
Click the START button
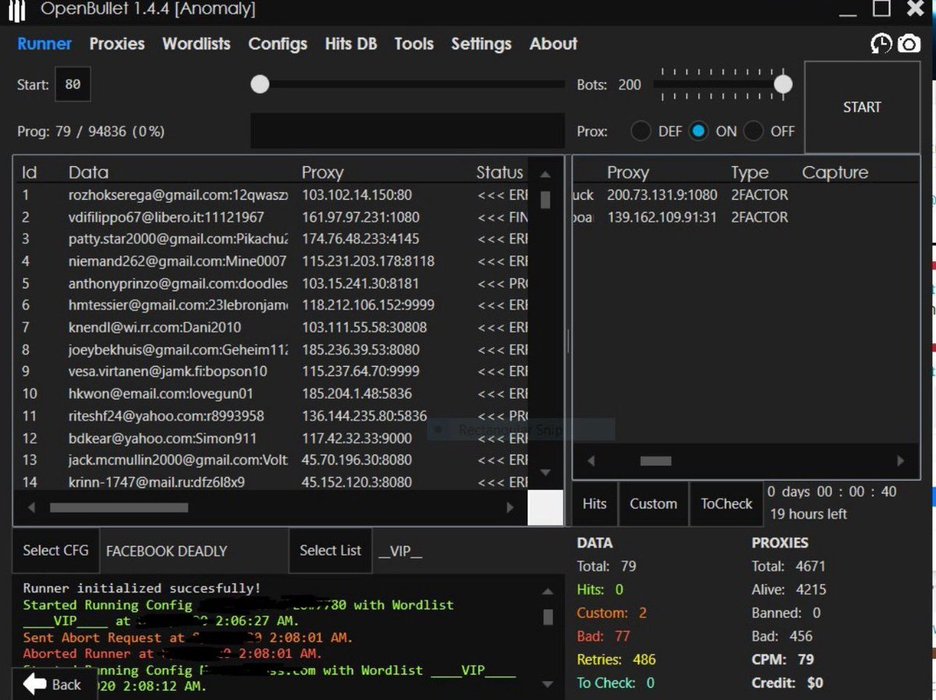(x=862, y=107)
